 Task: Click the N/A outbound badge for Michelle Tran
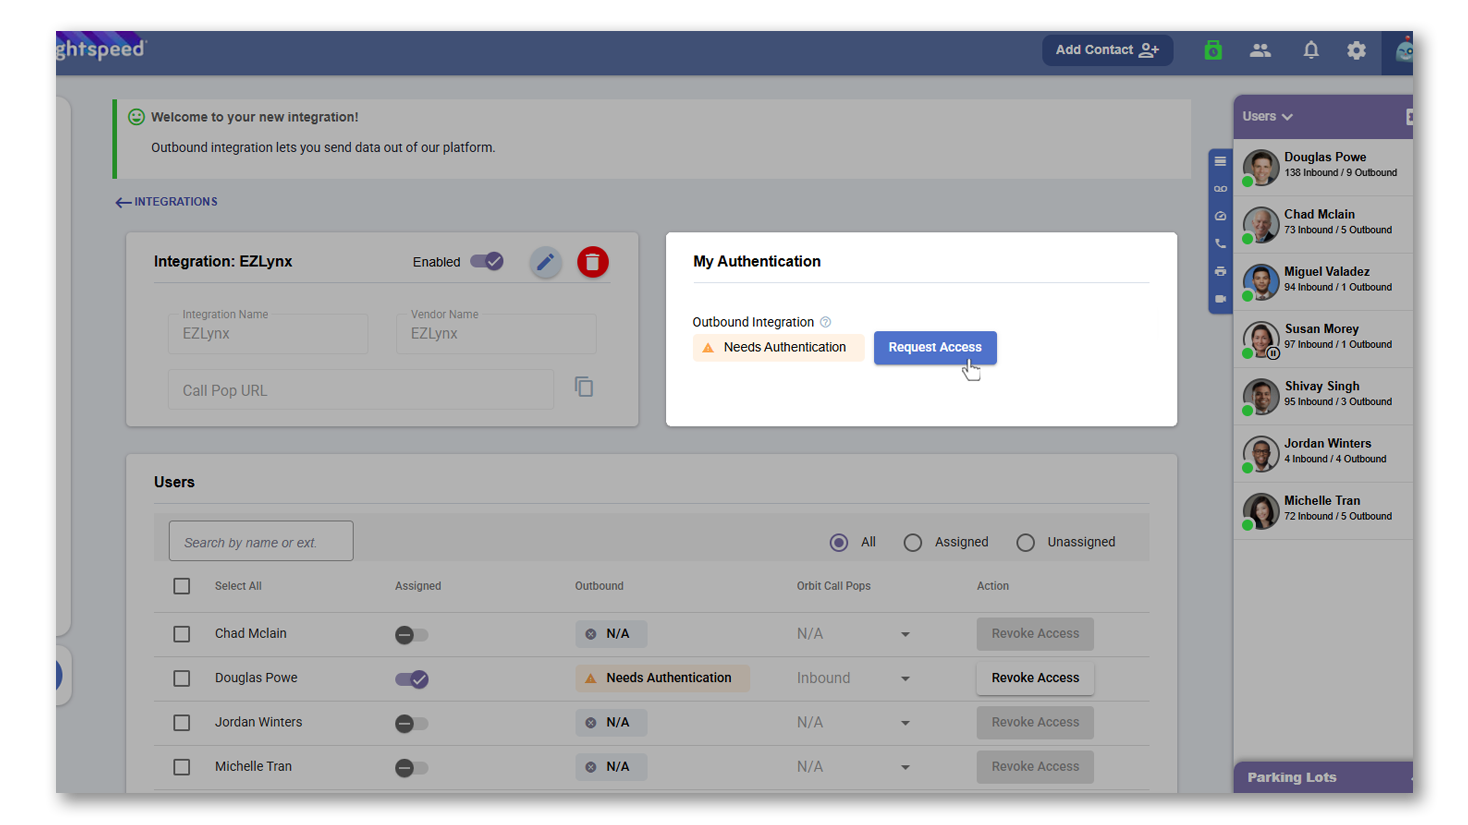click(x=611, y=767)
